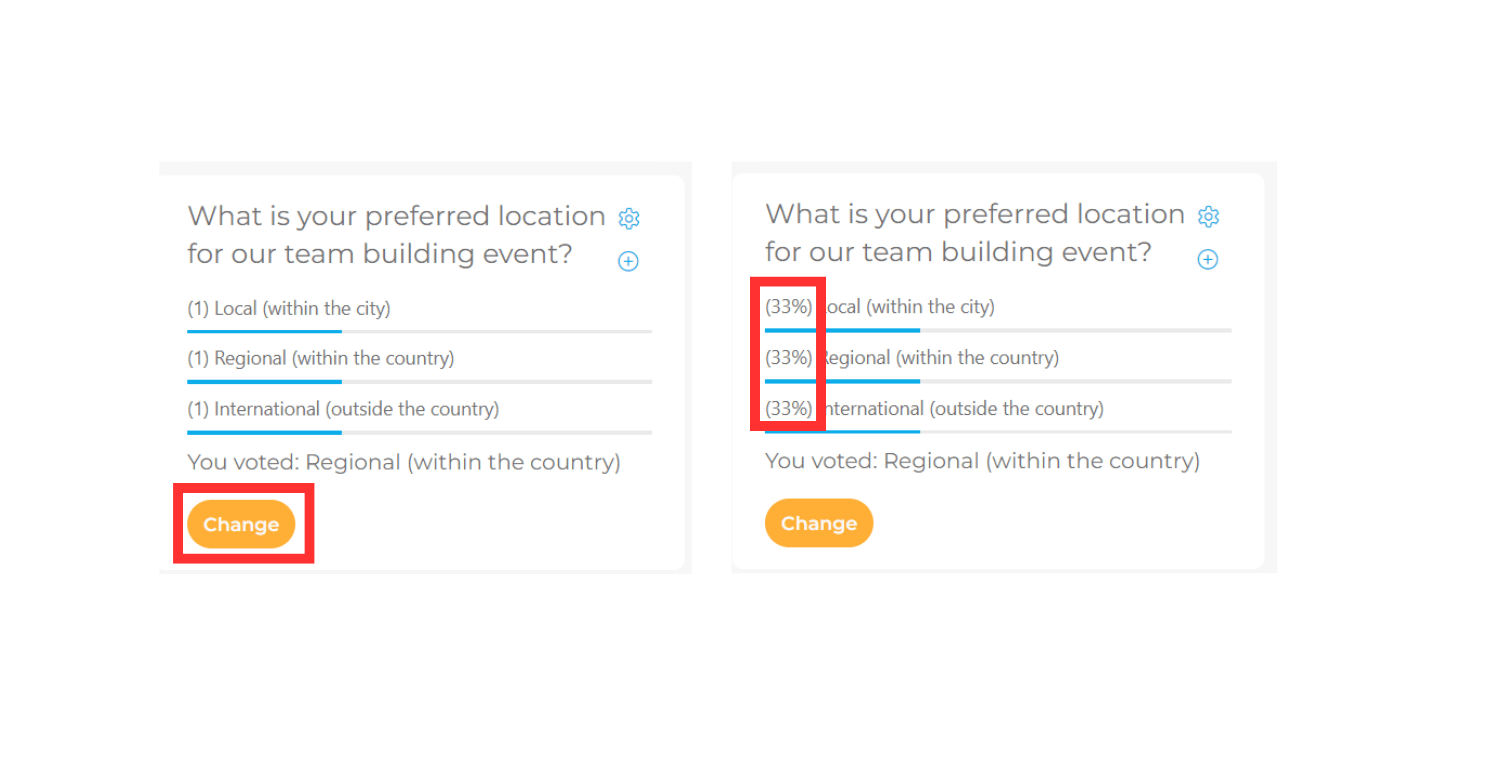Click plus icon in vote-count poll
This screenshot has height=777, width=1500.
click(628, 261)
